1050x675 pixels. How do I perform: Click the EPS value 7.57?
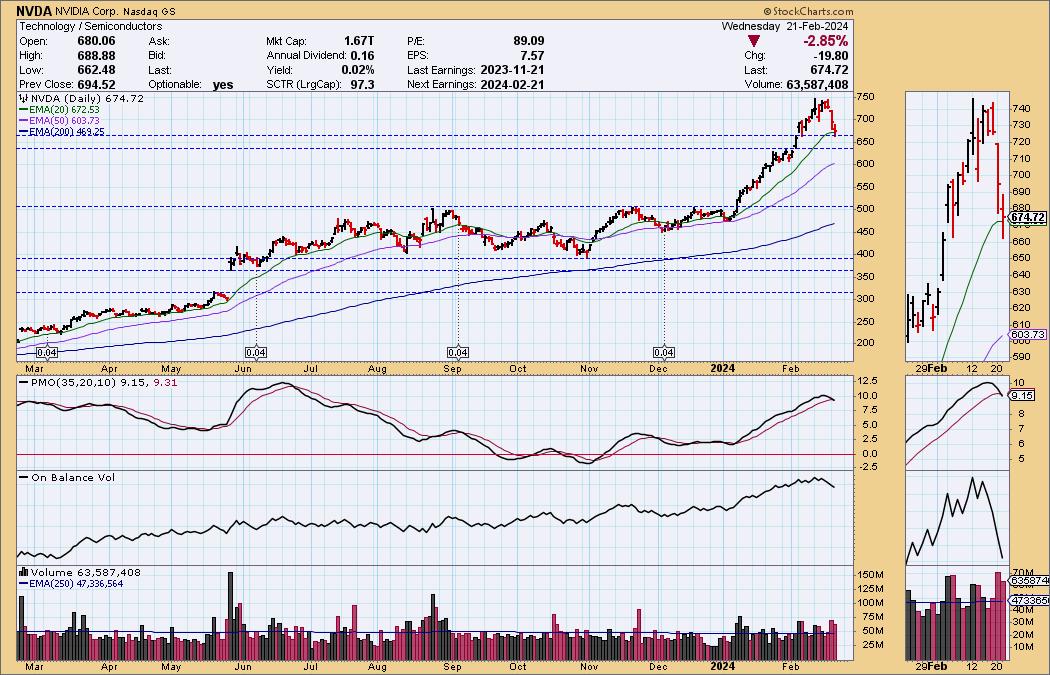tap(532, 56)
